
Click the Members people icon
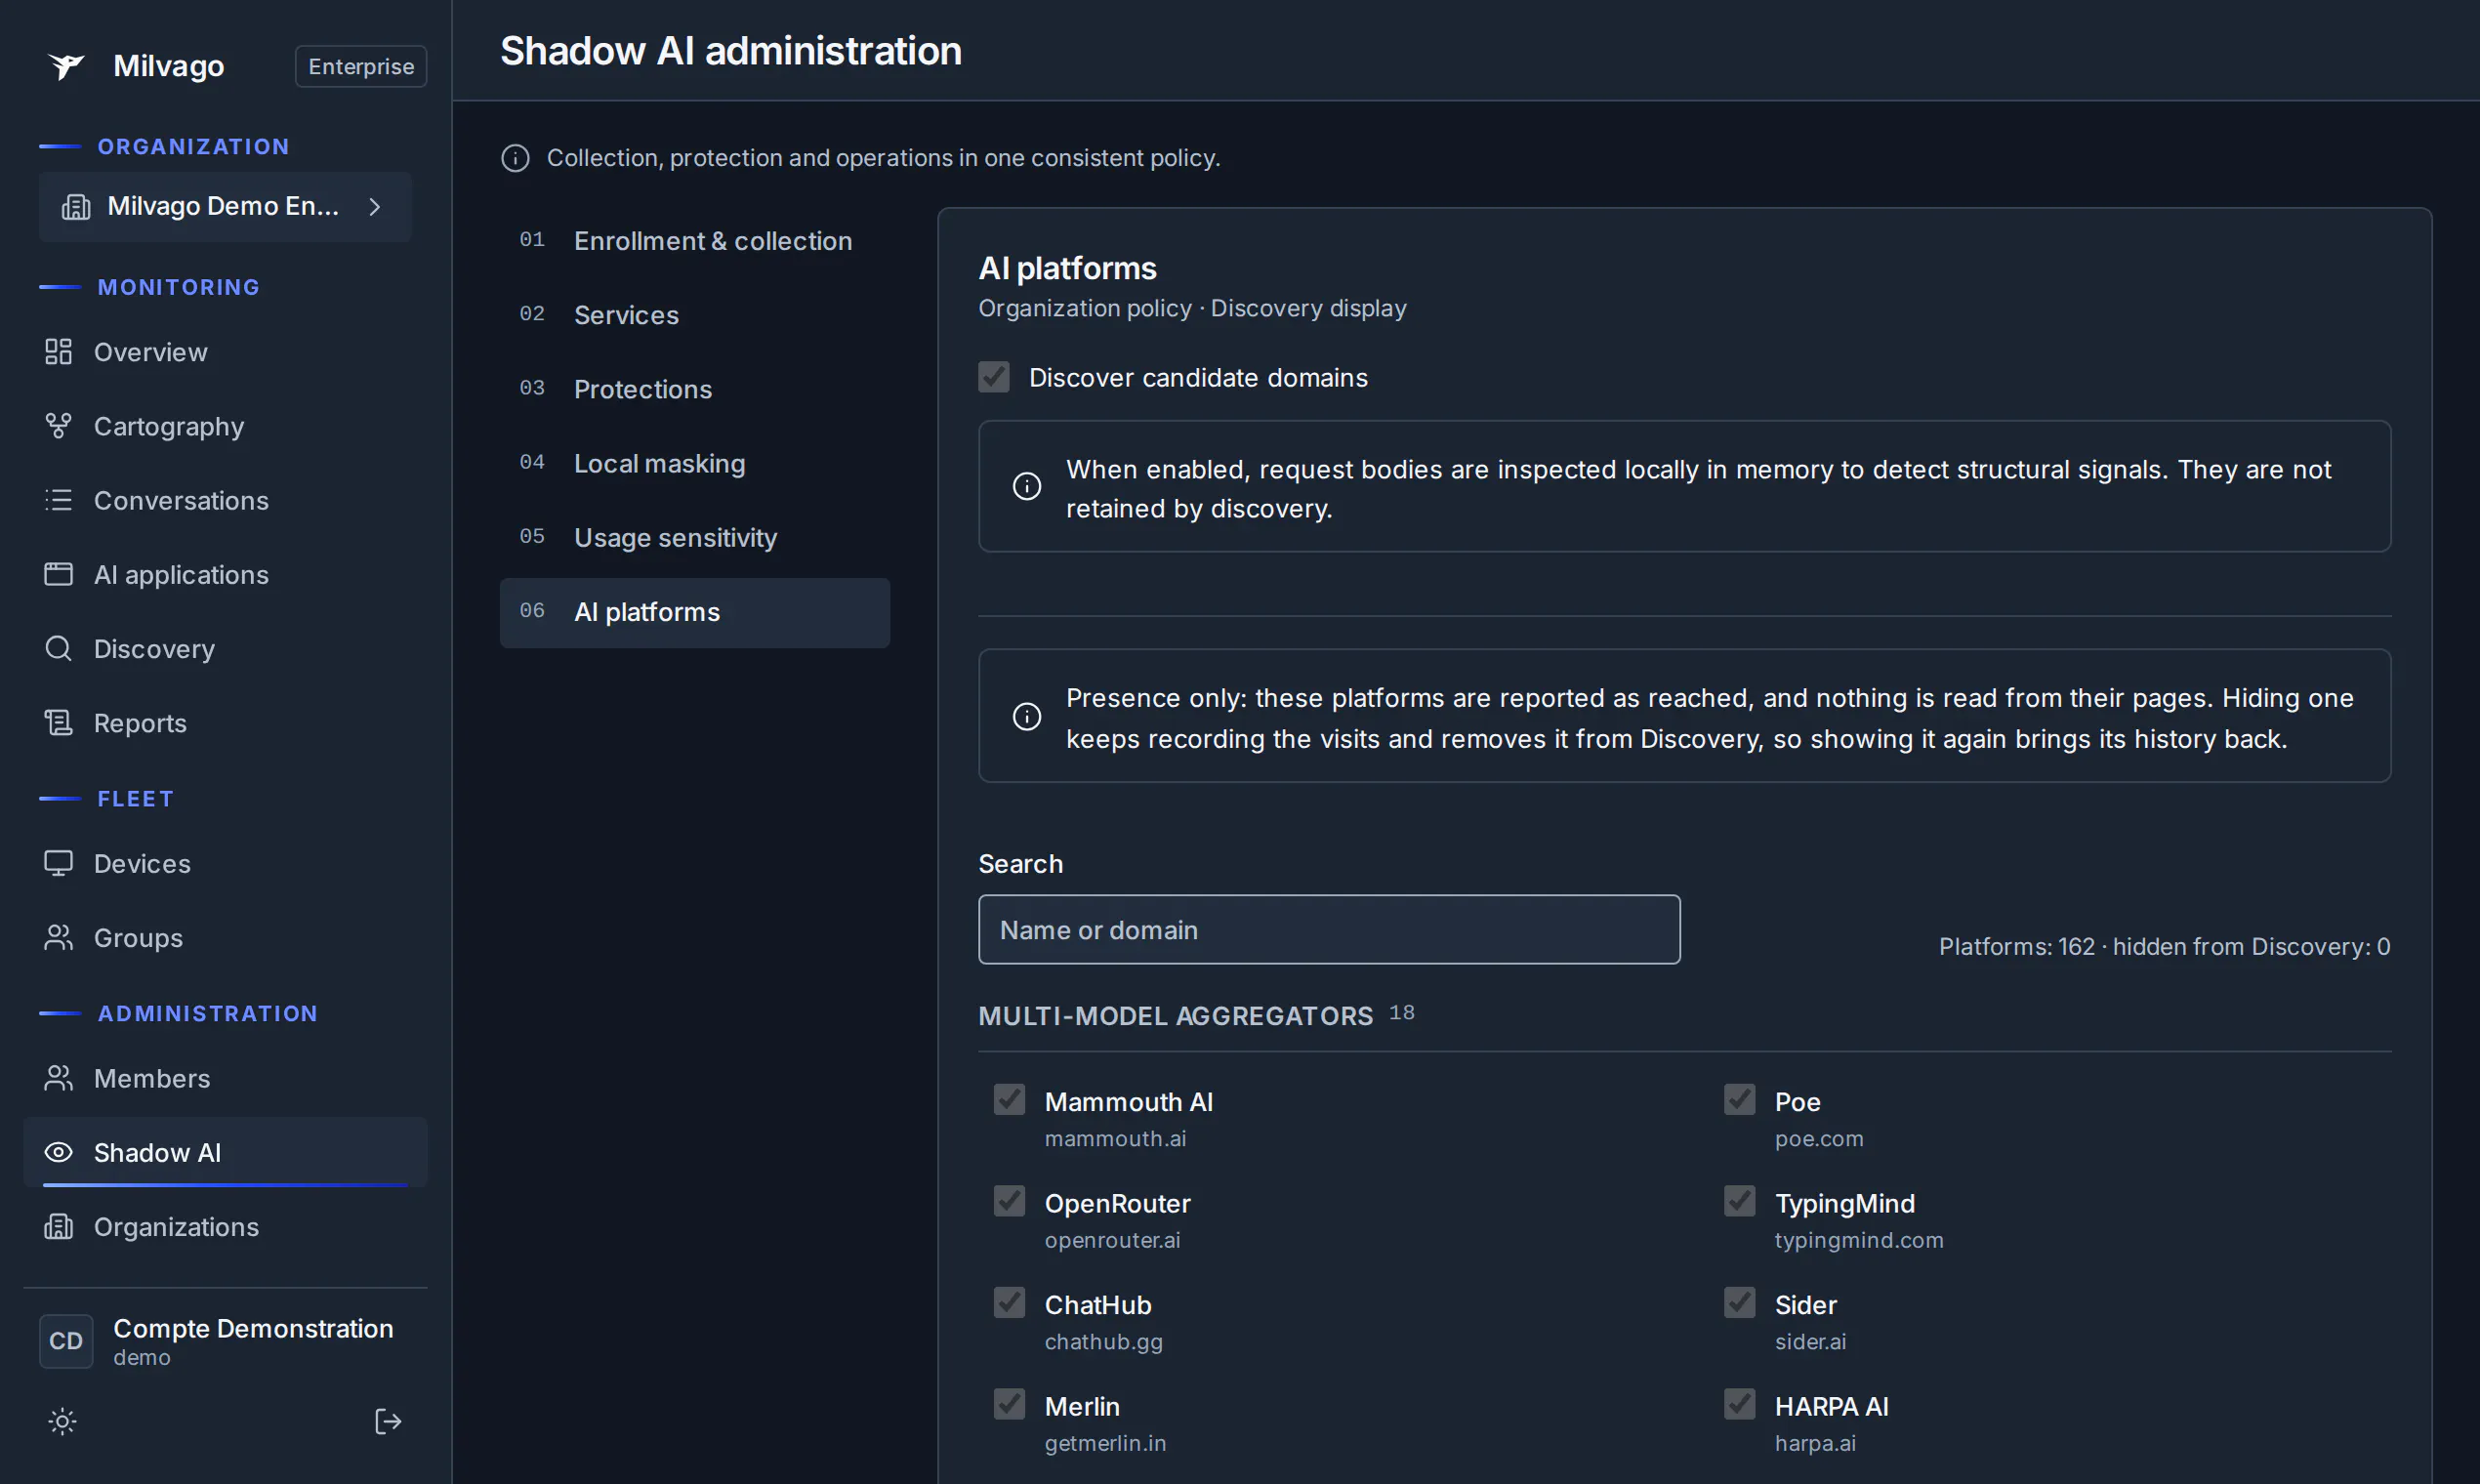coord(58,1078)
